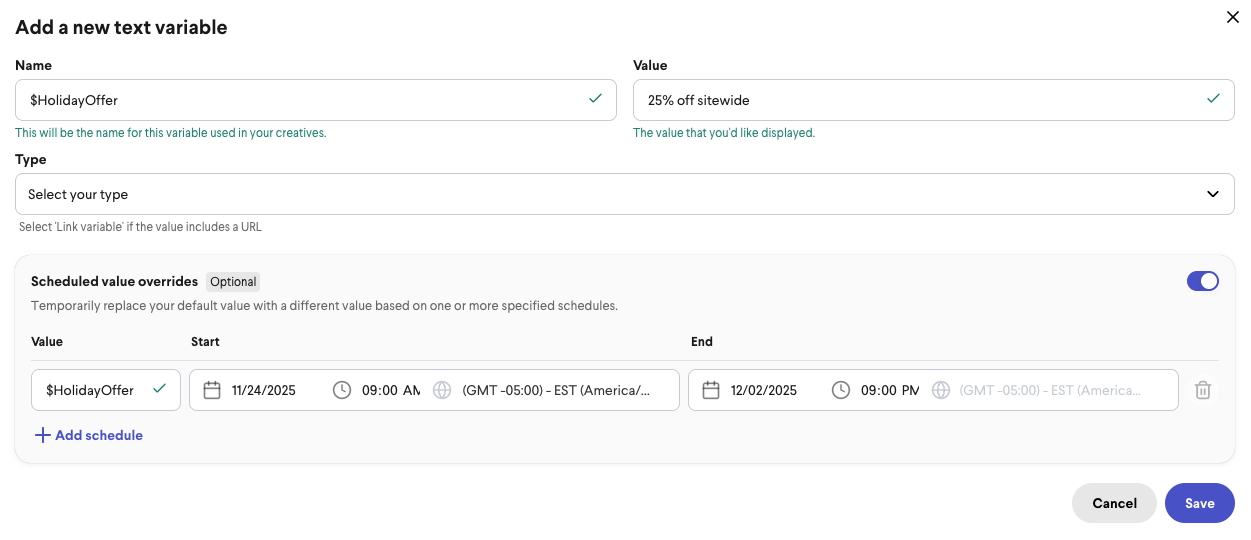Open the Start timezone EST dropdown

556,390
